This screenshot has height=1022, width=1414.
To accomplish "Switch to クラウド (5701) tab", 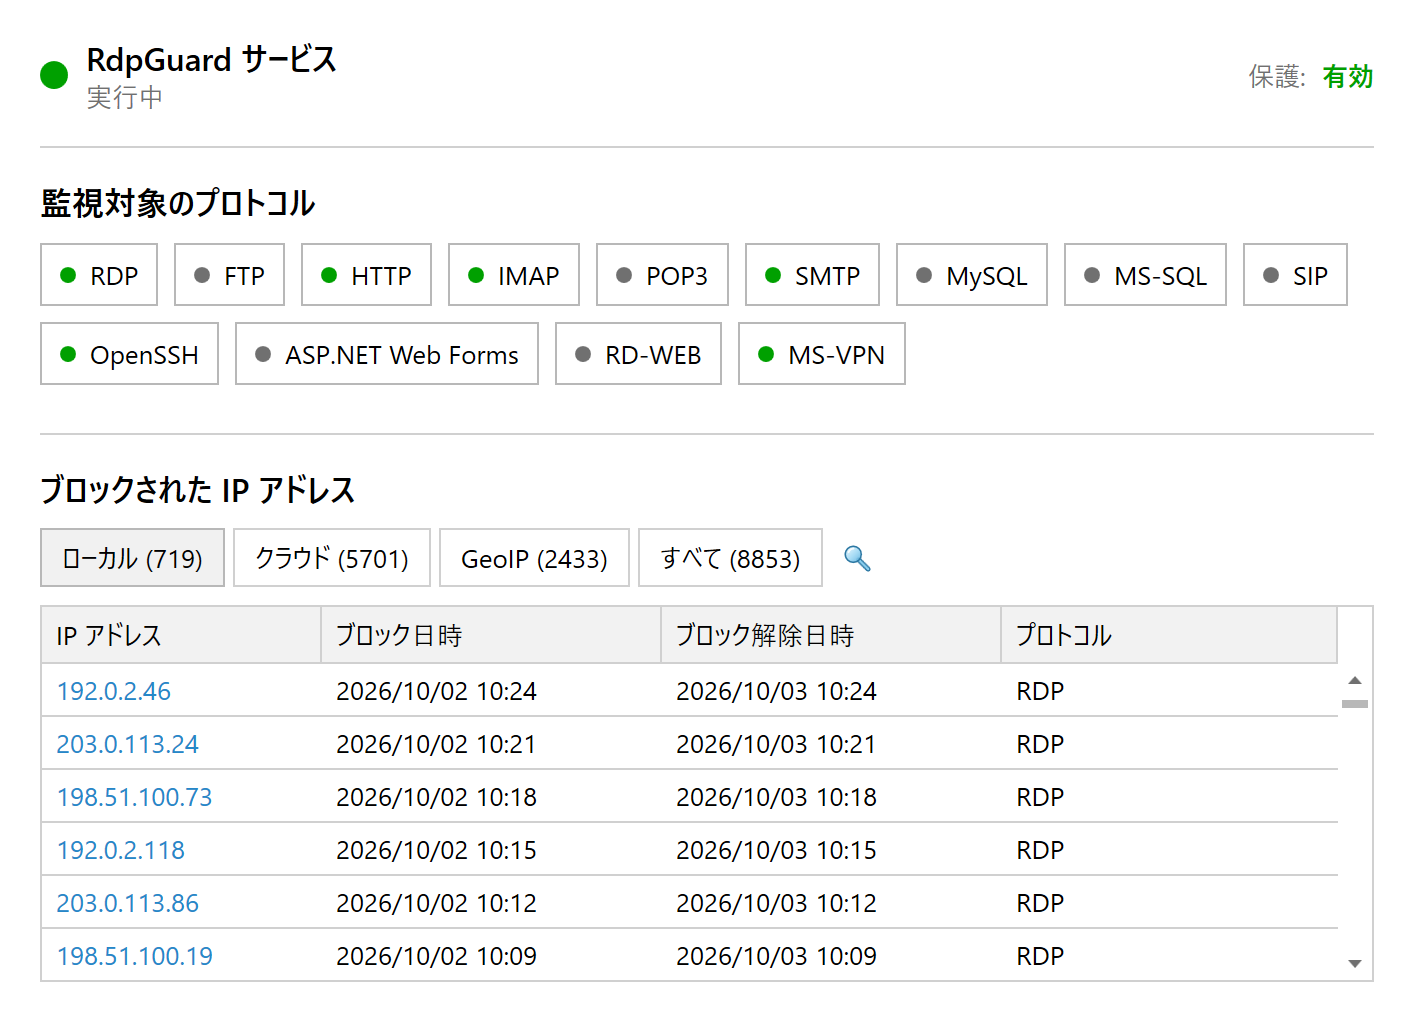I will (x=332, y=558).
